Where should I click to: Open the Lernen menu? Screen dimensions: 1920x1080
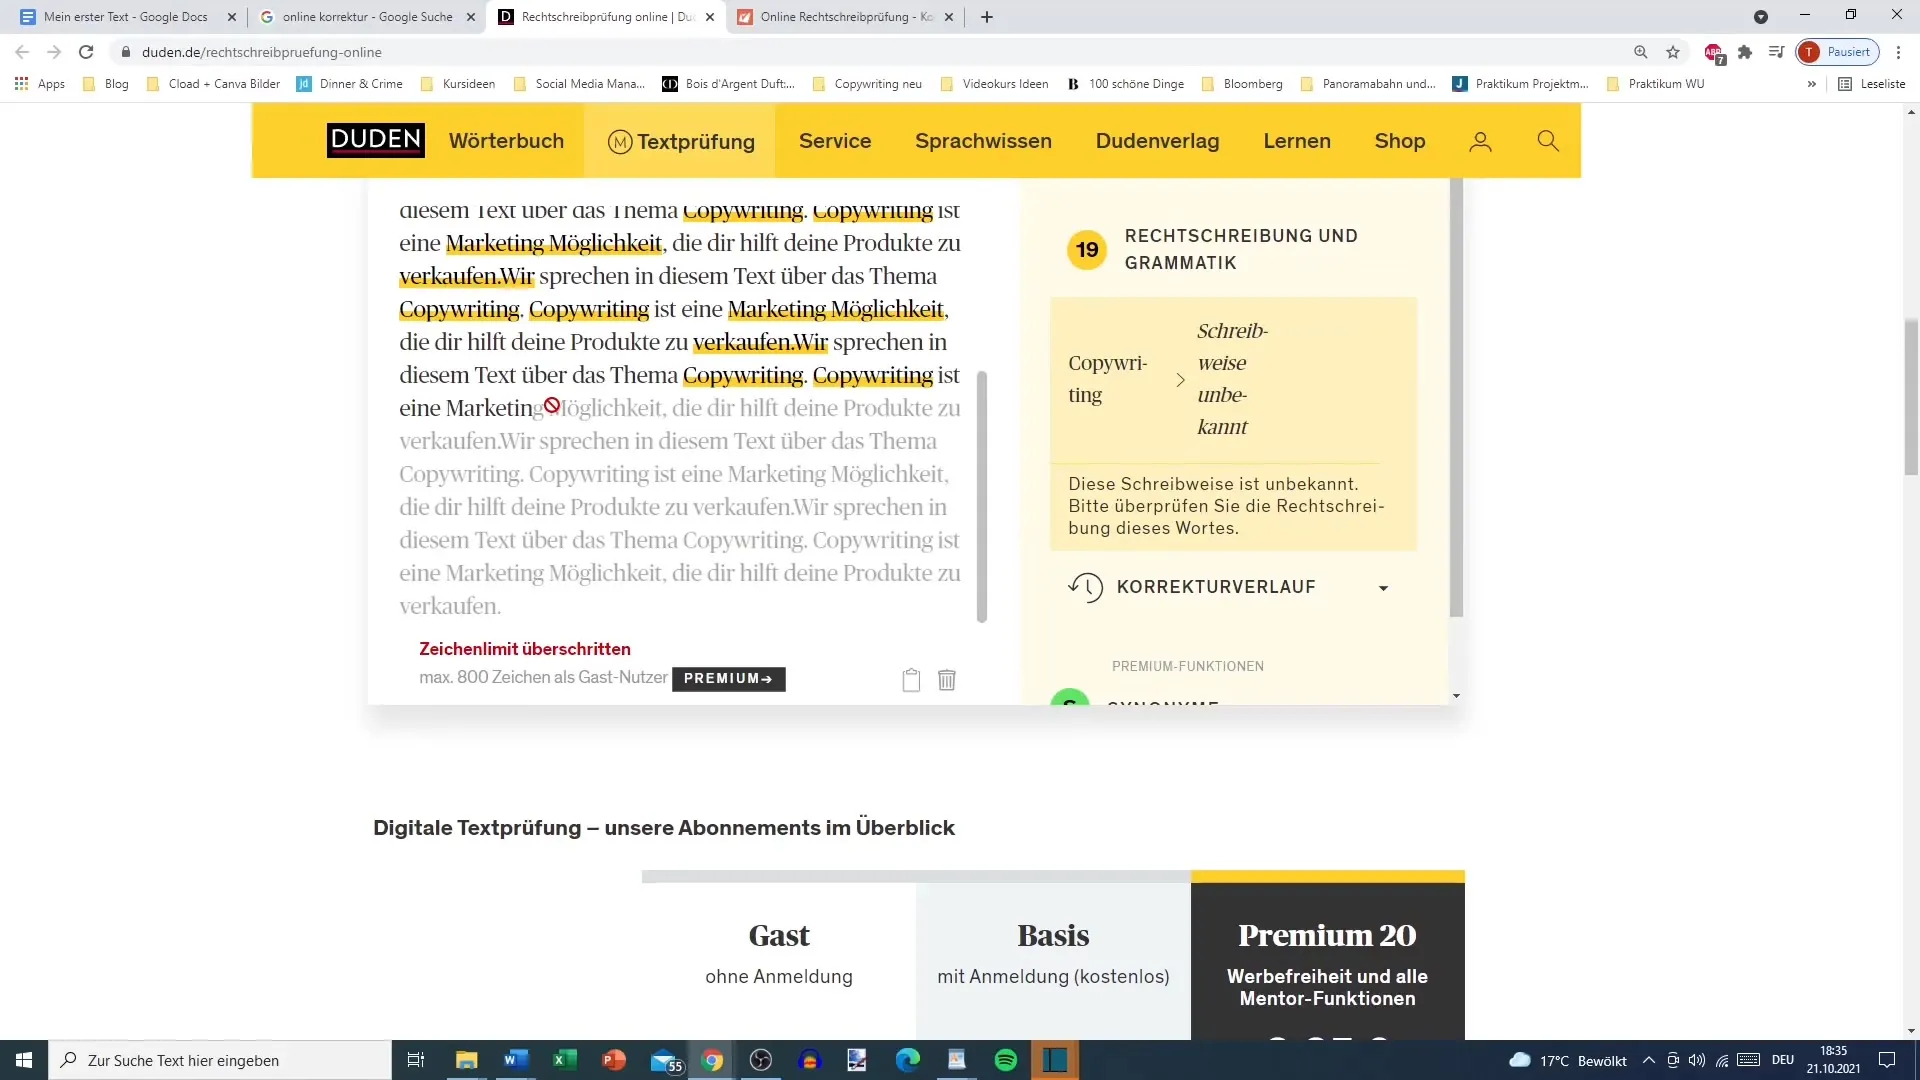coord(1297,141)
